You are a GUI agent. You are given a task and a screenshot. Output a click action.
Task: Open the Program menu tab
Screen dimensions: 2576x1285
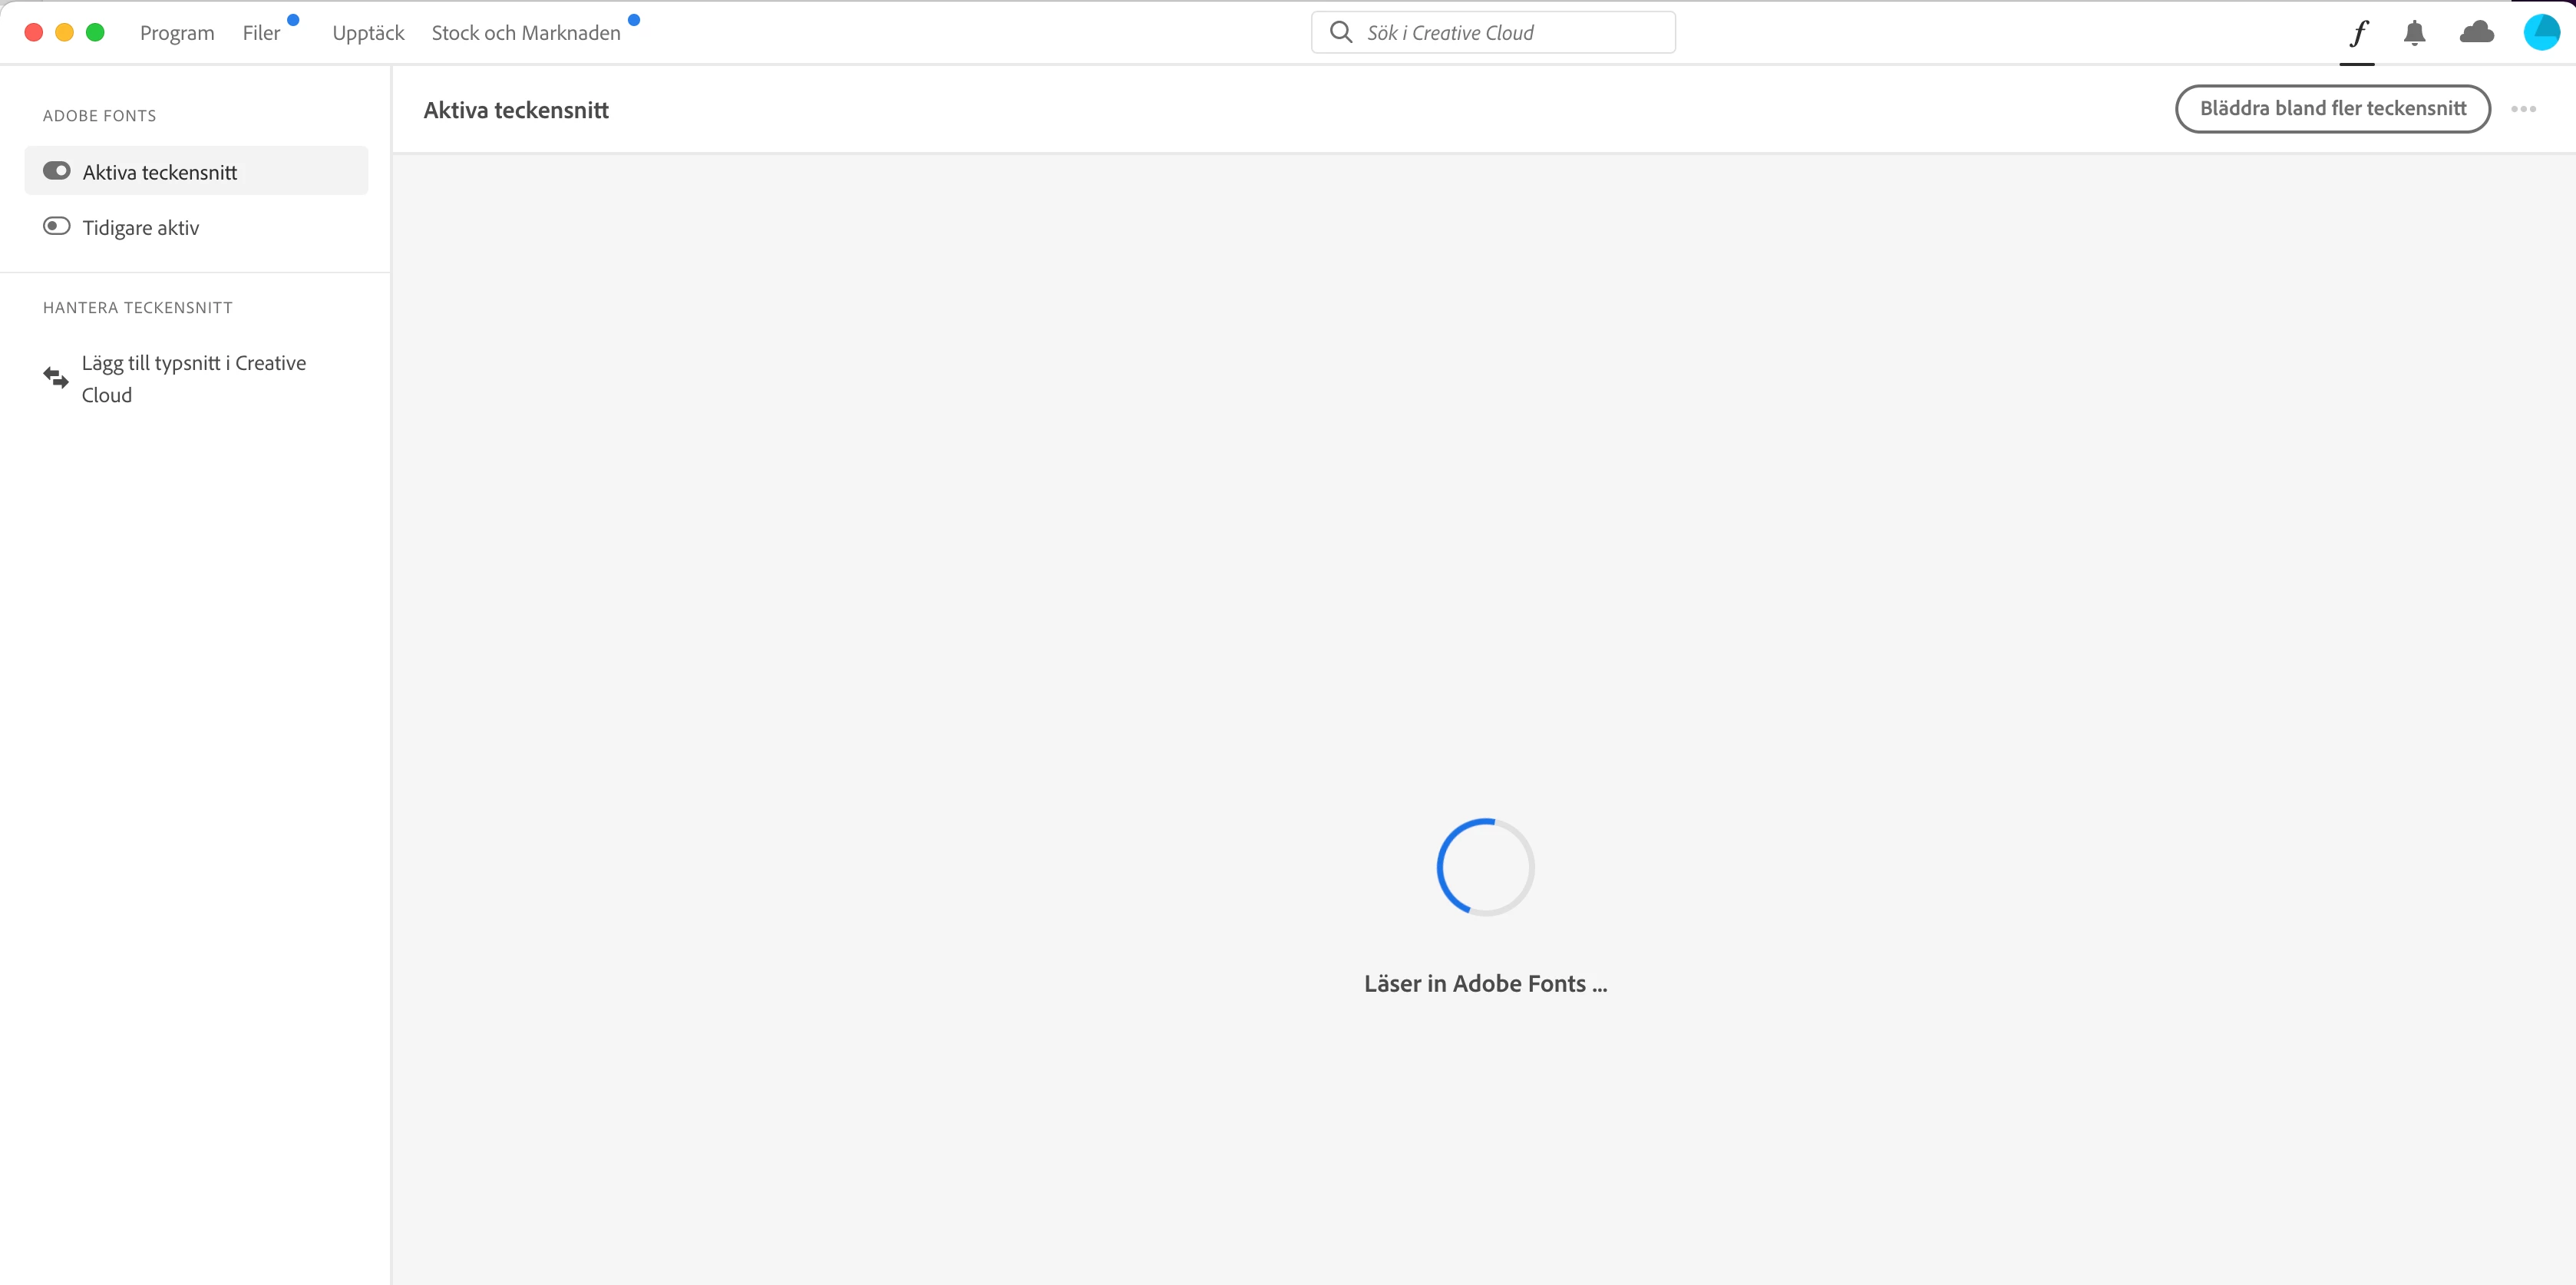pos(177,33)
